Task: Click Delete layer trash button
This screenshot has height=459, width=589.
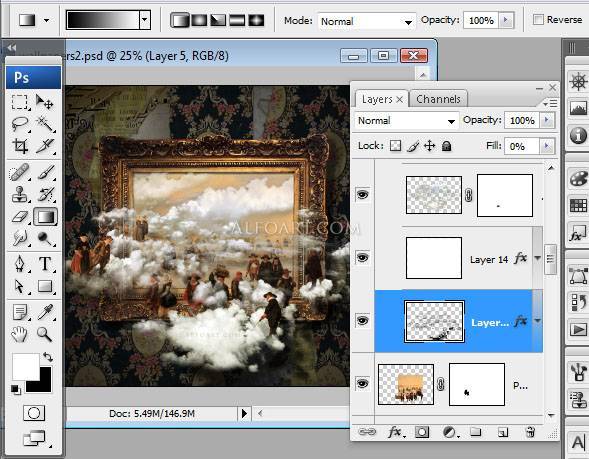Action: (530, 432)
